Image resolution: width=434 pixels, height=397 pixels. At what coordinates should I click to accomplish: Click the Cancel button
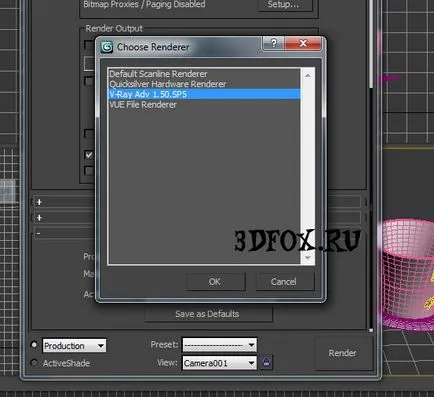(x=284, y=282)
